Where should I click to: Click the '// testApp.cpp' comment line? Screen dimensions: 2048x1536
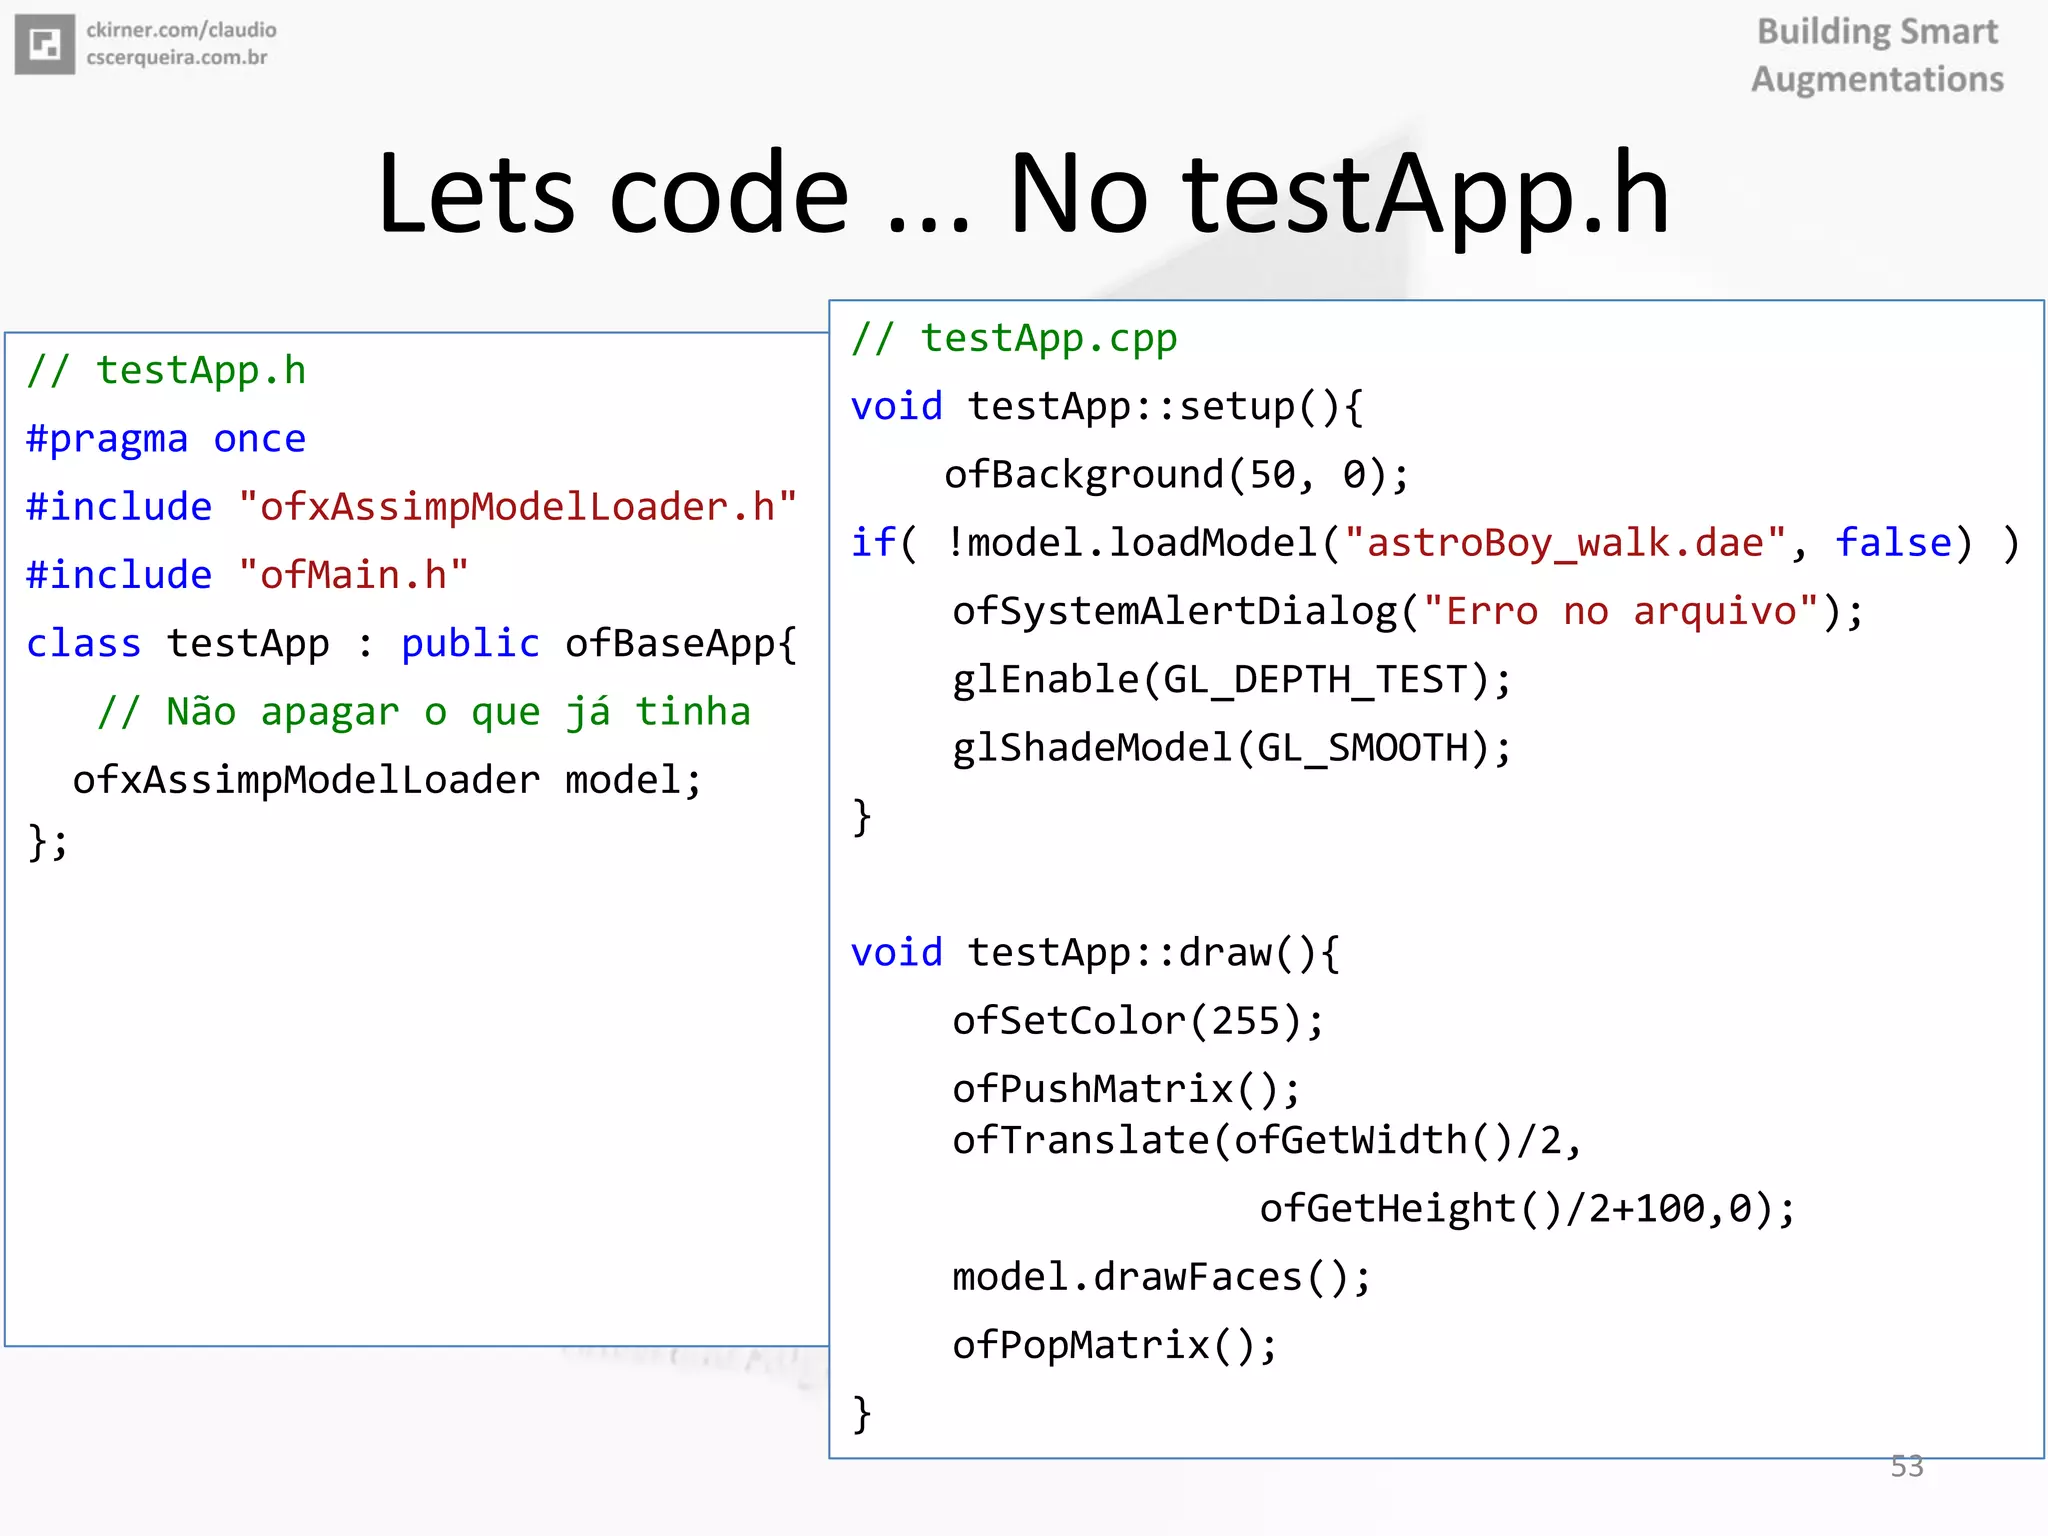point(1014,339)
